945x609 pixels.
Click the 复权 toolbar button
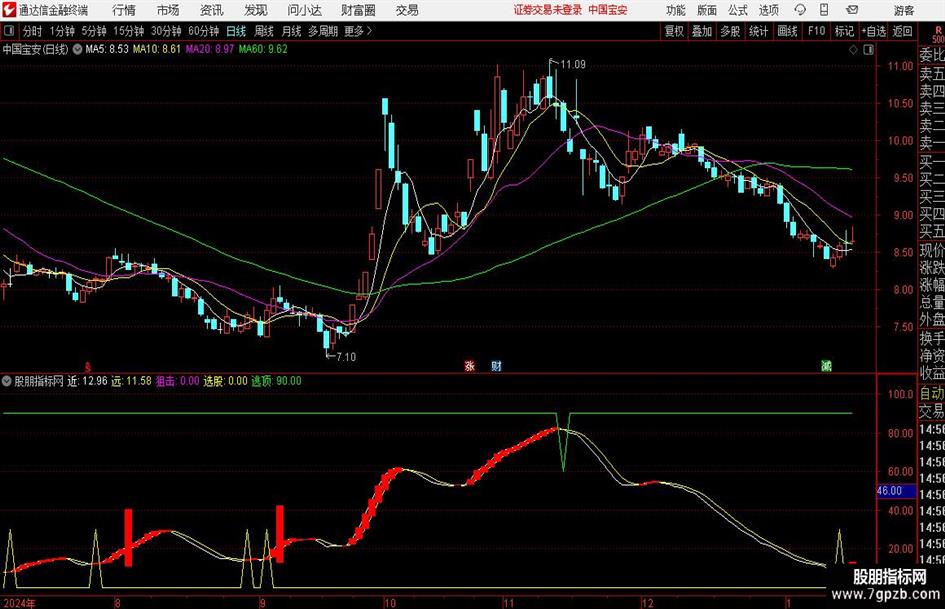pyautogui.click(x=674, y=31)
